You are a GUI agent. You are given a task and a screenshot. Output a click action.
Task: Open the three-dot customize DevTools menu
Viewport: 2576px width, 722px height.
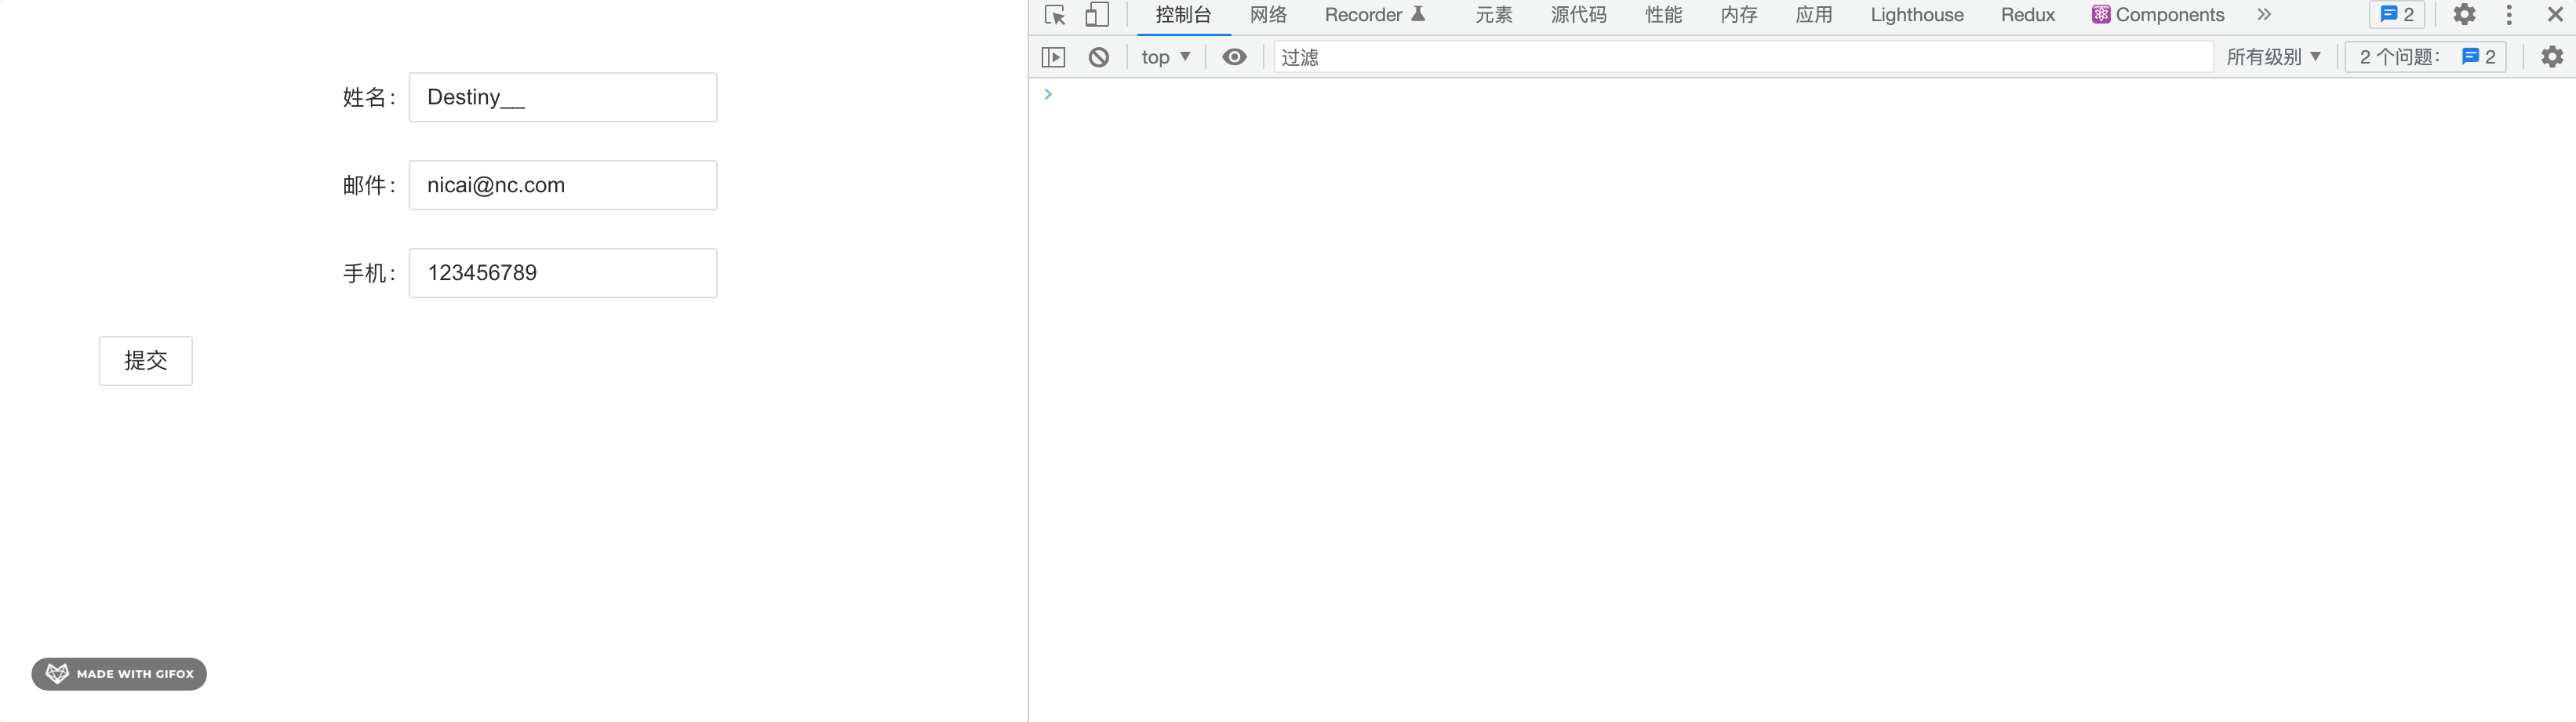point(2510,15)
